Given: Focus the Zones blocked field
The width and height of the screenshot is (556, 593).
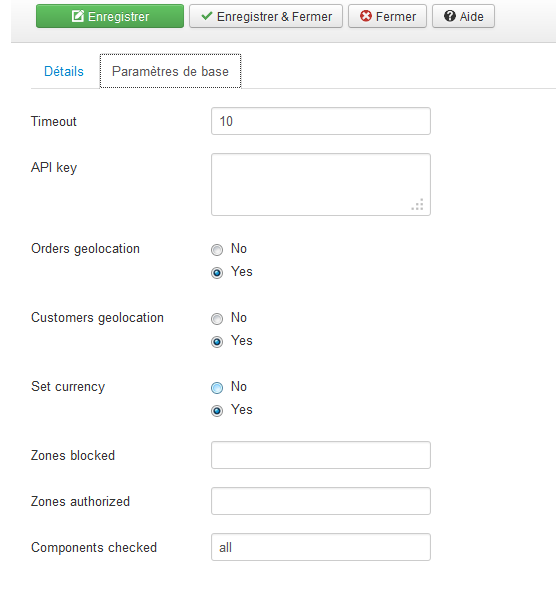Looking at the screenshot, I should click(321, 455).
